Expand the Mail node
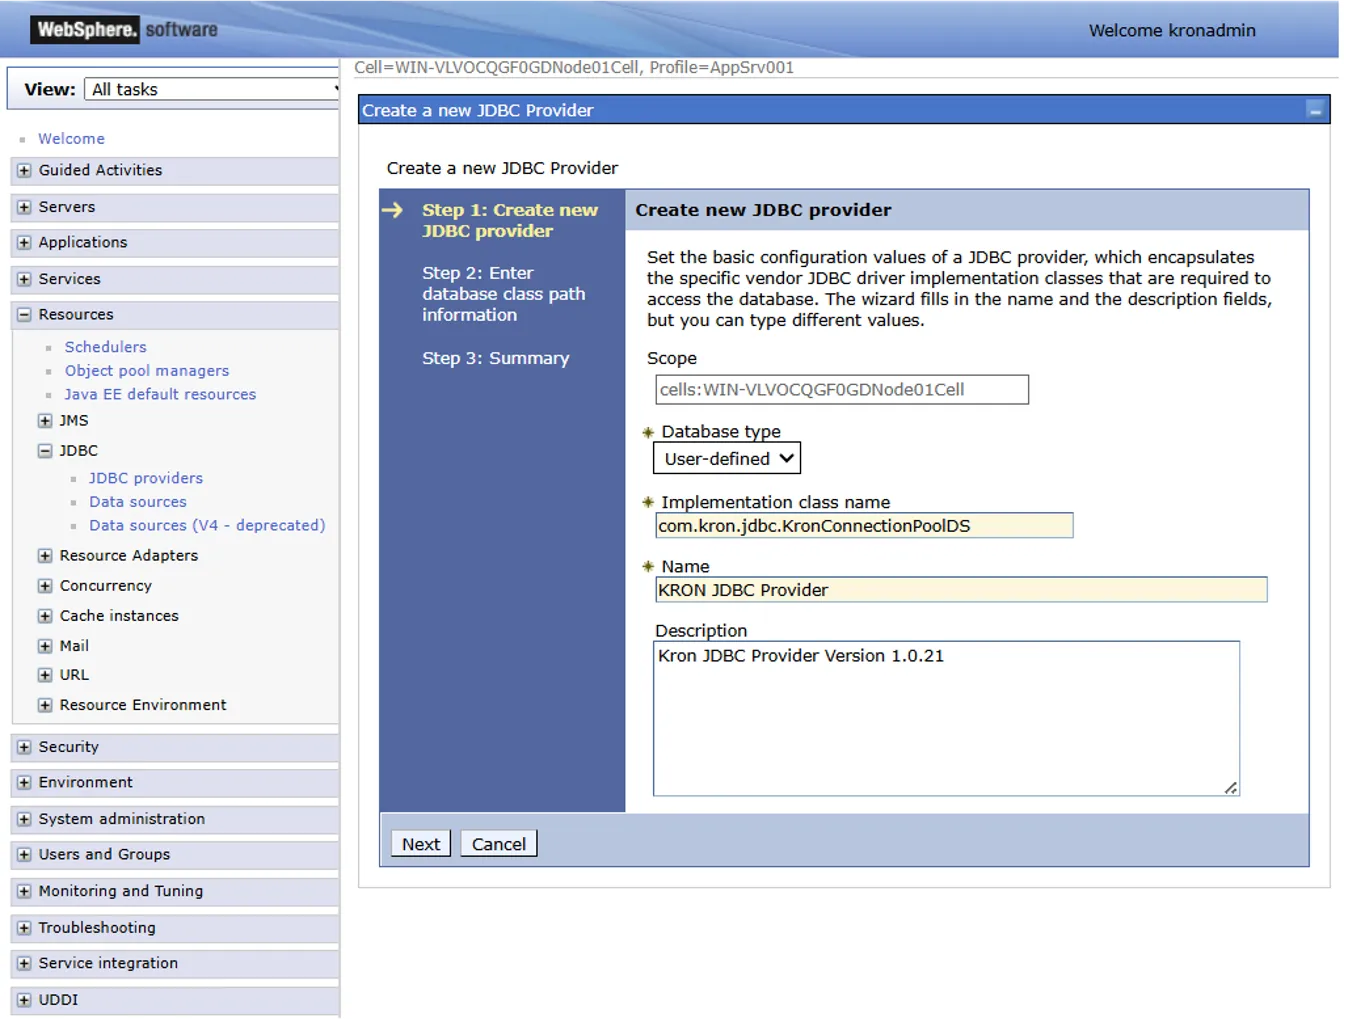The height and width of the screenshot is (1020, 1345). pos(45,646)
